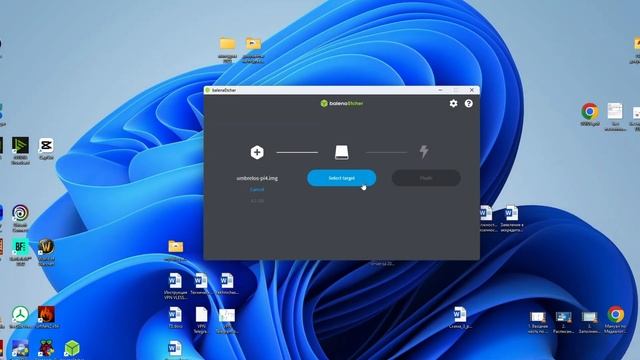Screen dimensions: 640x360
Task: Select the green three-blade fan desktop shortcut
Action: (x=20, y=317)
